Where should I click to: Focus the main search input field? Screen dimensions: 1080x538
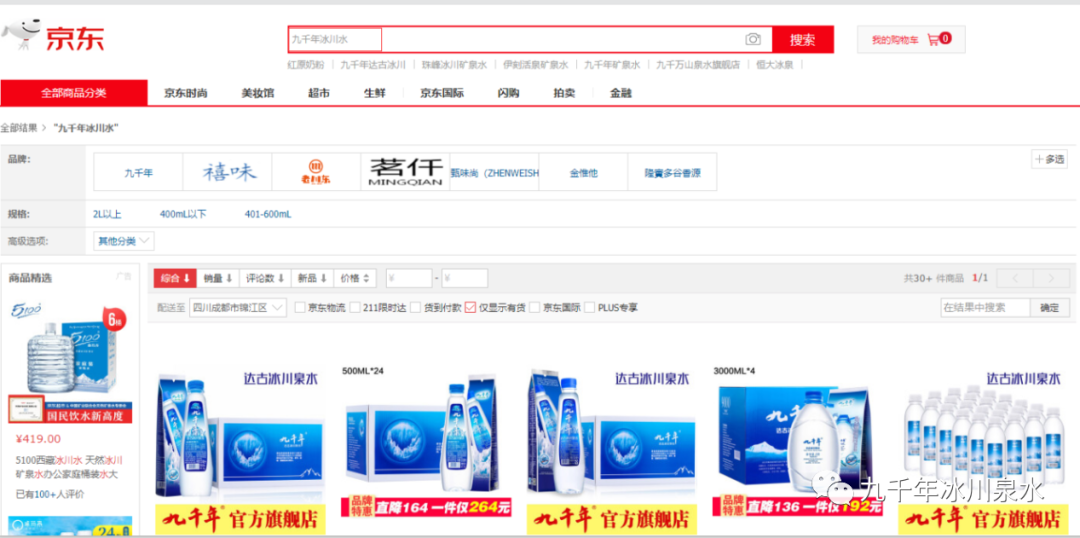click(530, 39)
